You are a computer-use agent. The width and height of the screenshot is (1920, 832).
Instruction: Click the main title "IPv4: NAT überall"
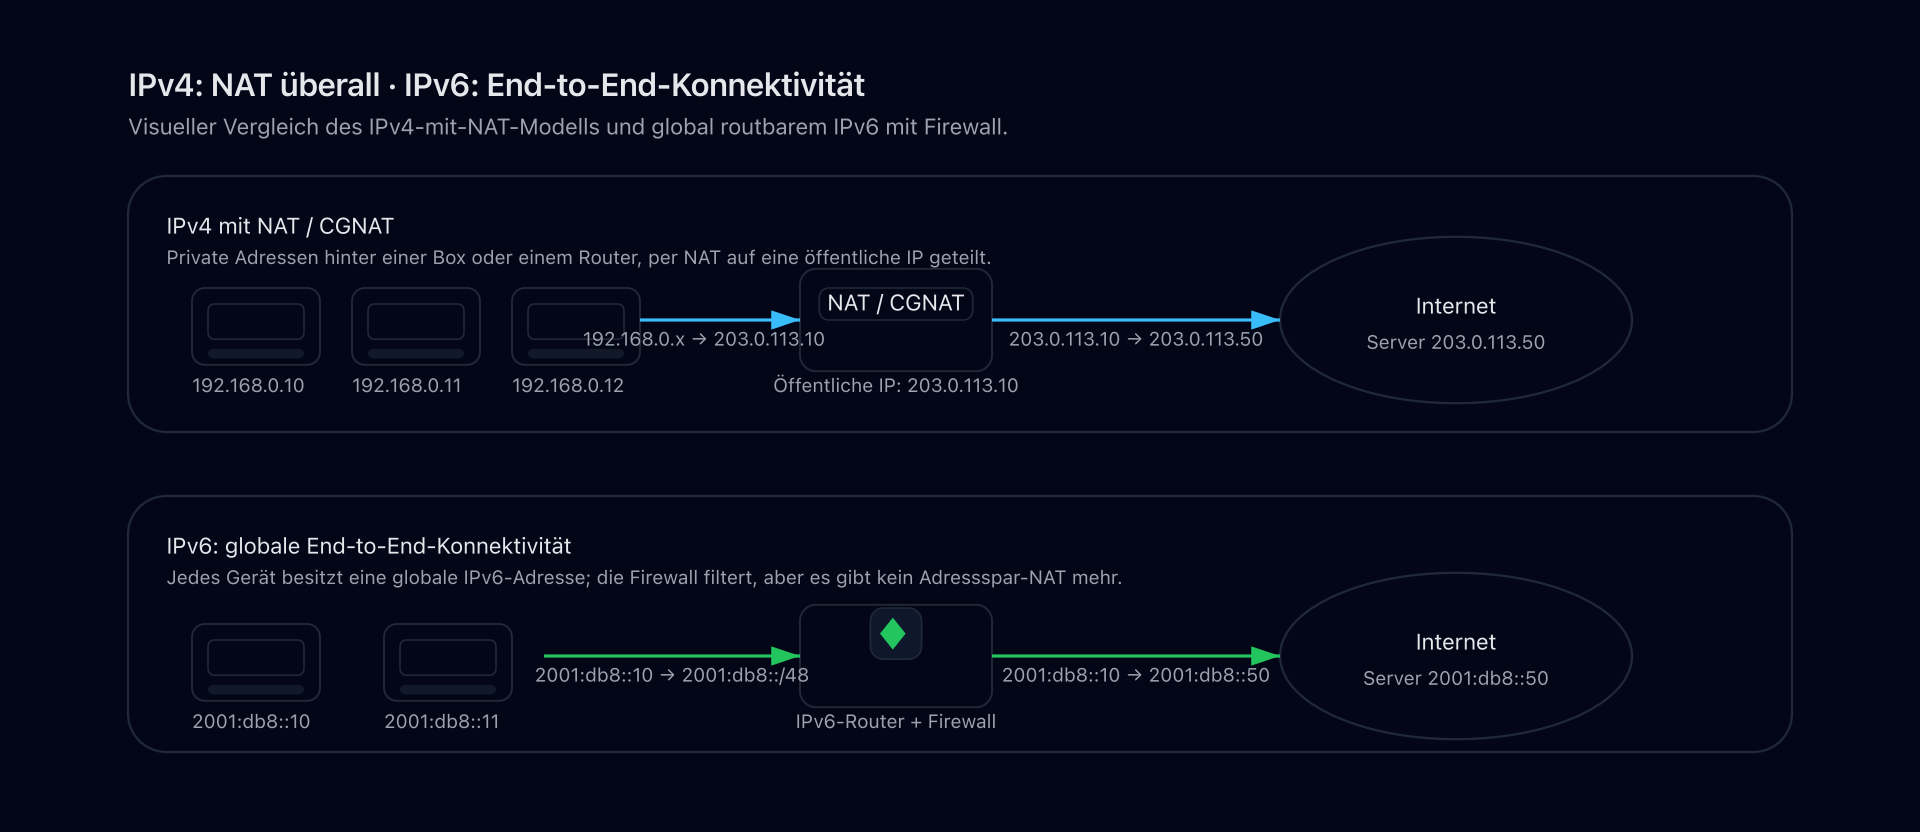(x=254, y=86)
